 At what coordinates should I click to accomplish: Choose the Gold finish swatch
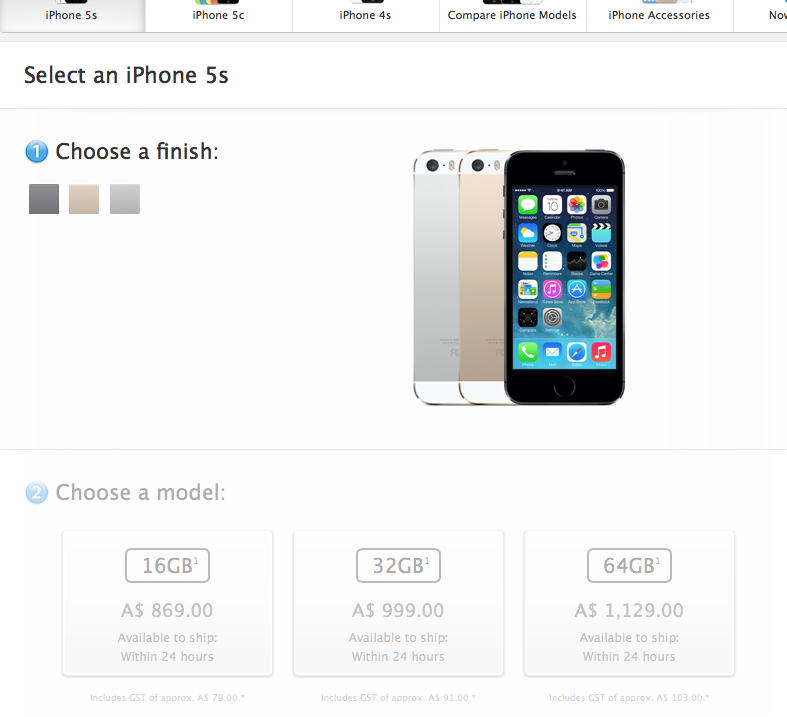[84, 199]
